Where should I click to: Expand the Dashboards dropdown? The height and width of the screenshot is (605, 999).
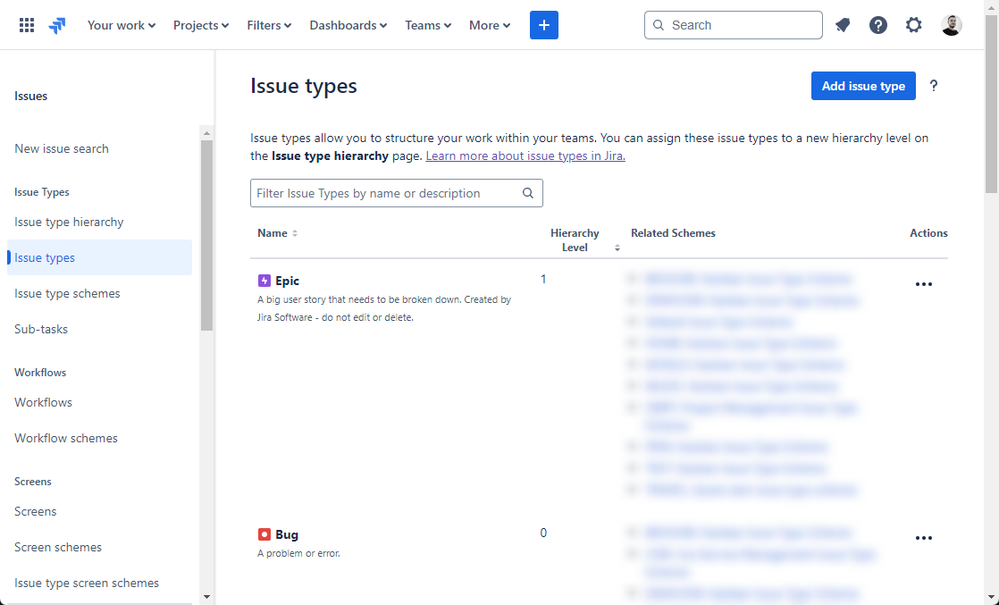(348, 25)
